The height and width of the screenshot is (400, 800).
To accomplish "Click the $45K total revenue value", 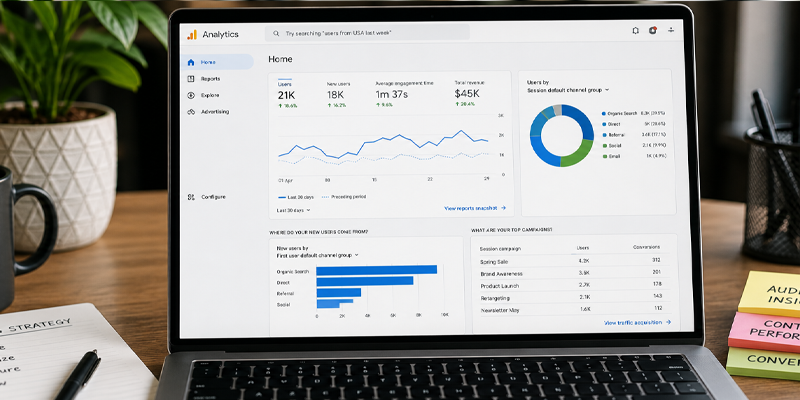I will pyautogui.click(x=467, y=94).
